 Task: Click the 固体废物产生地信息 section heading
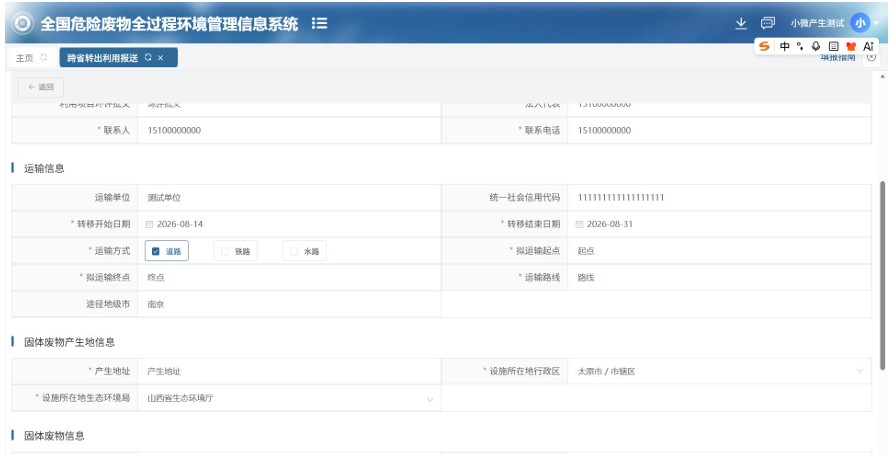click(x=69, y=342)
